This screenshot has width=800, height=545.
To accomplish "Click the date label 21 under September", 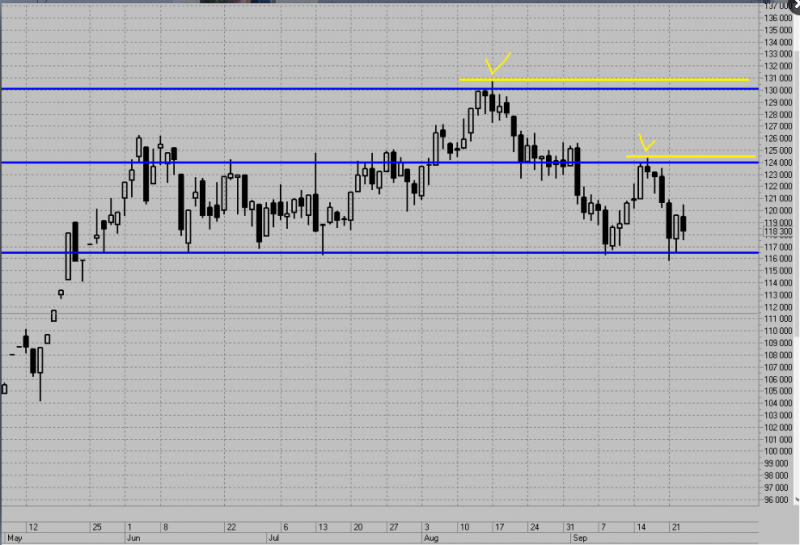I will (x=676, y=527).
